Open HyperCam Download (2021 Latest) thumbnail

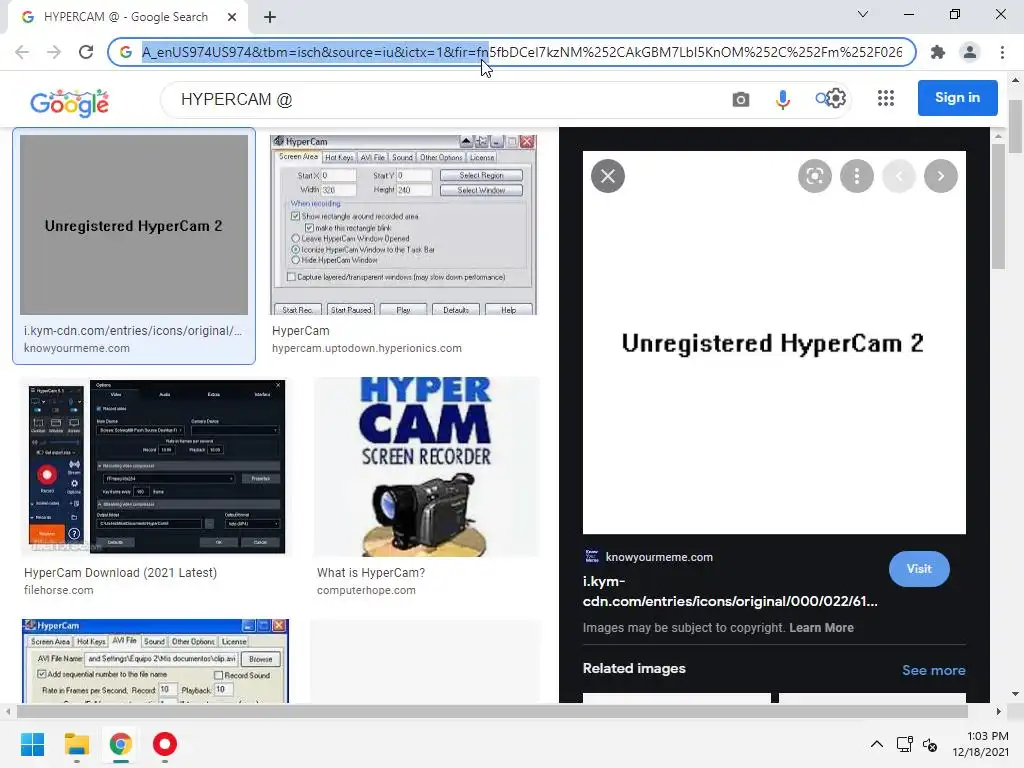pyautogui.click(x=157, y=466)
